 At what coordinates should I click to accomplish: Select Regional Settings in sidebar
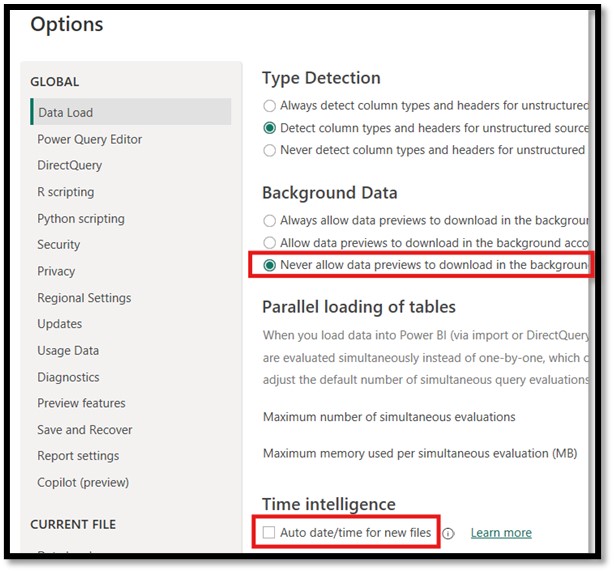[x=84, y=298]
